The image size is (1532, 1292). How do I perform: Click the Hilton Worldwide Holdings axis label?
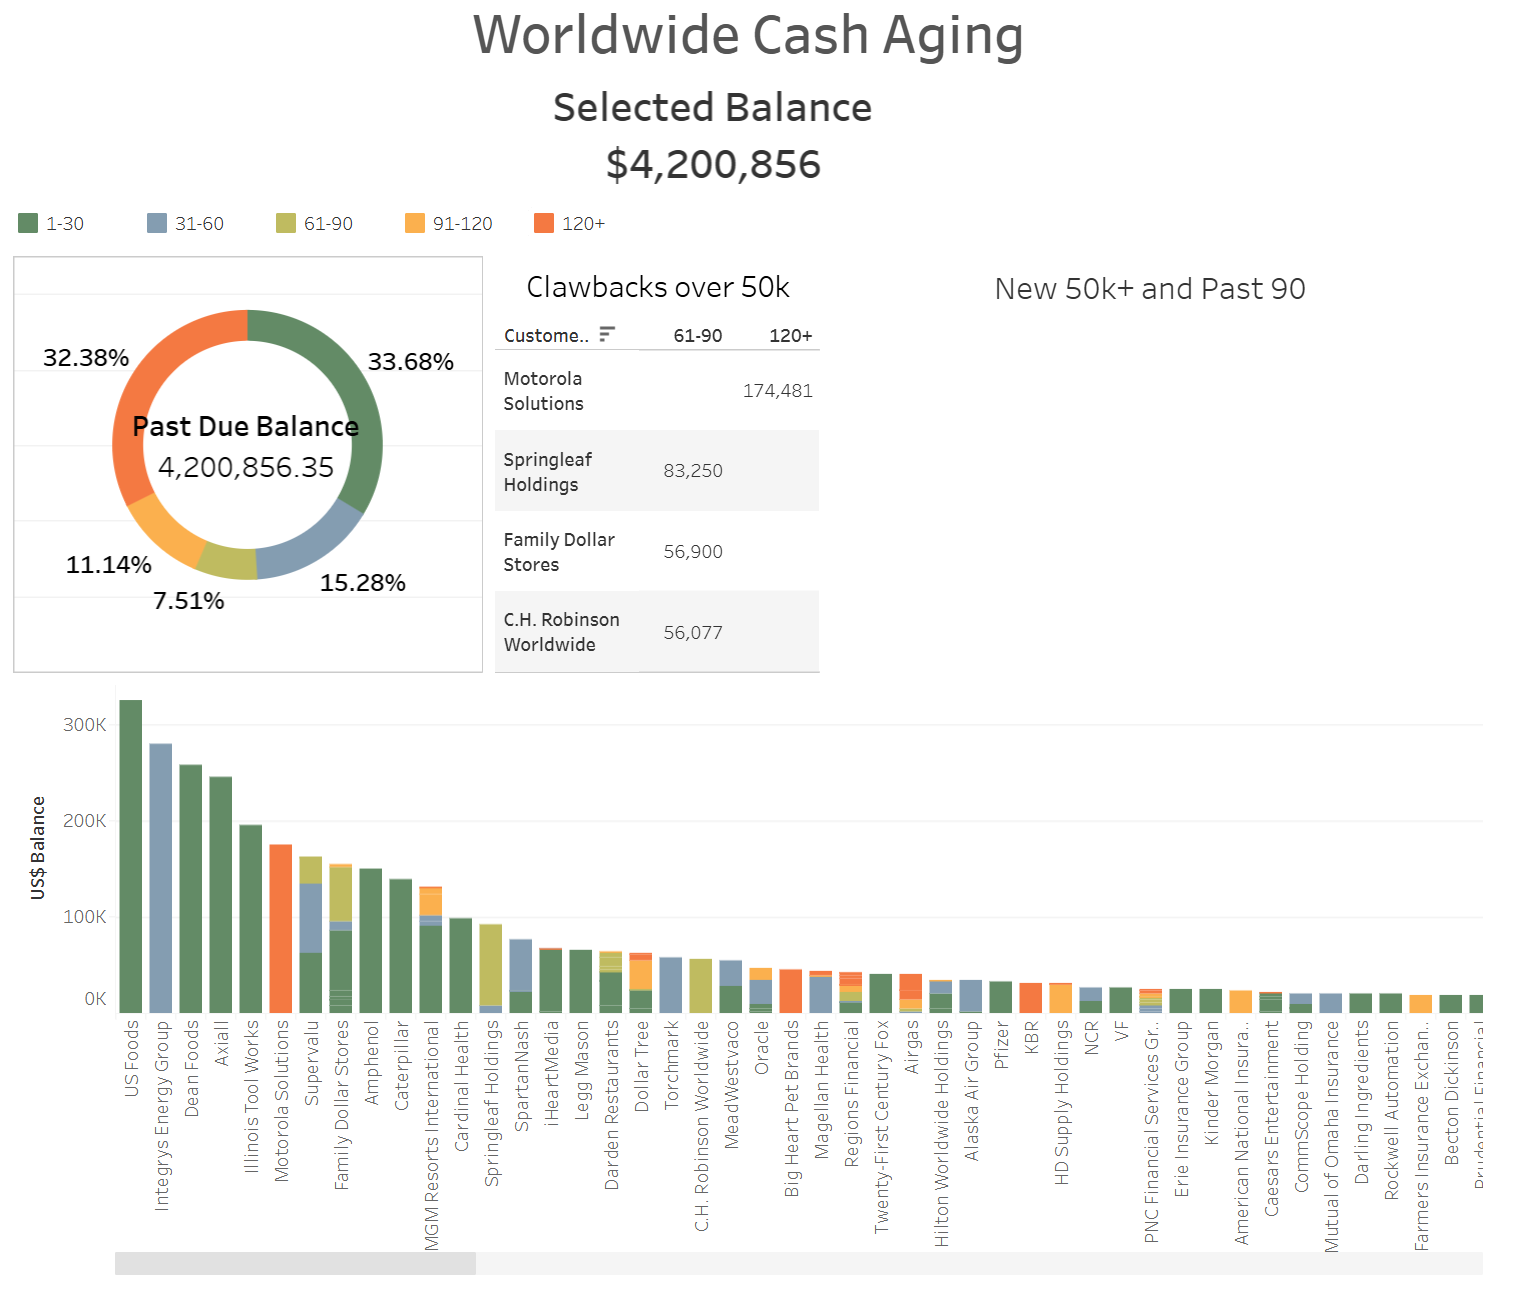tap(941, 1133)
